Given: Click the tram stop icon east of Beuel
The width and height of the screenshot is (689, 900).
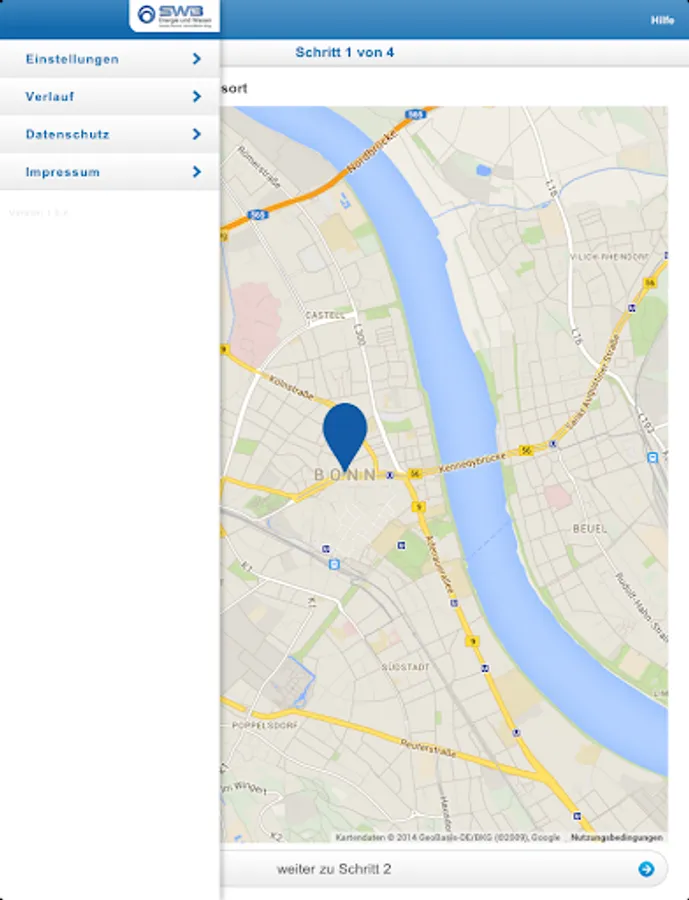Looking at the screenshot, I should point(652,457).
